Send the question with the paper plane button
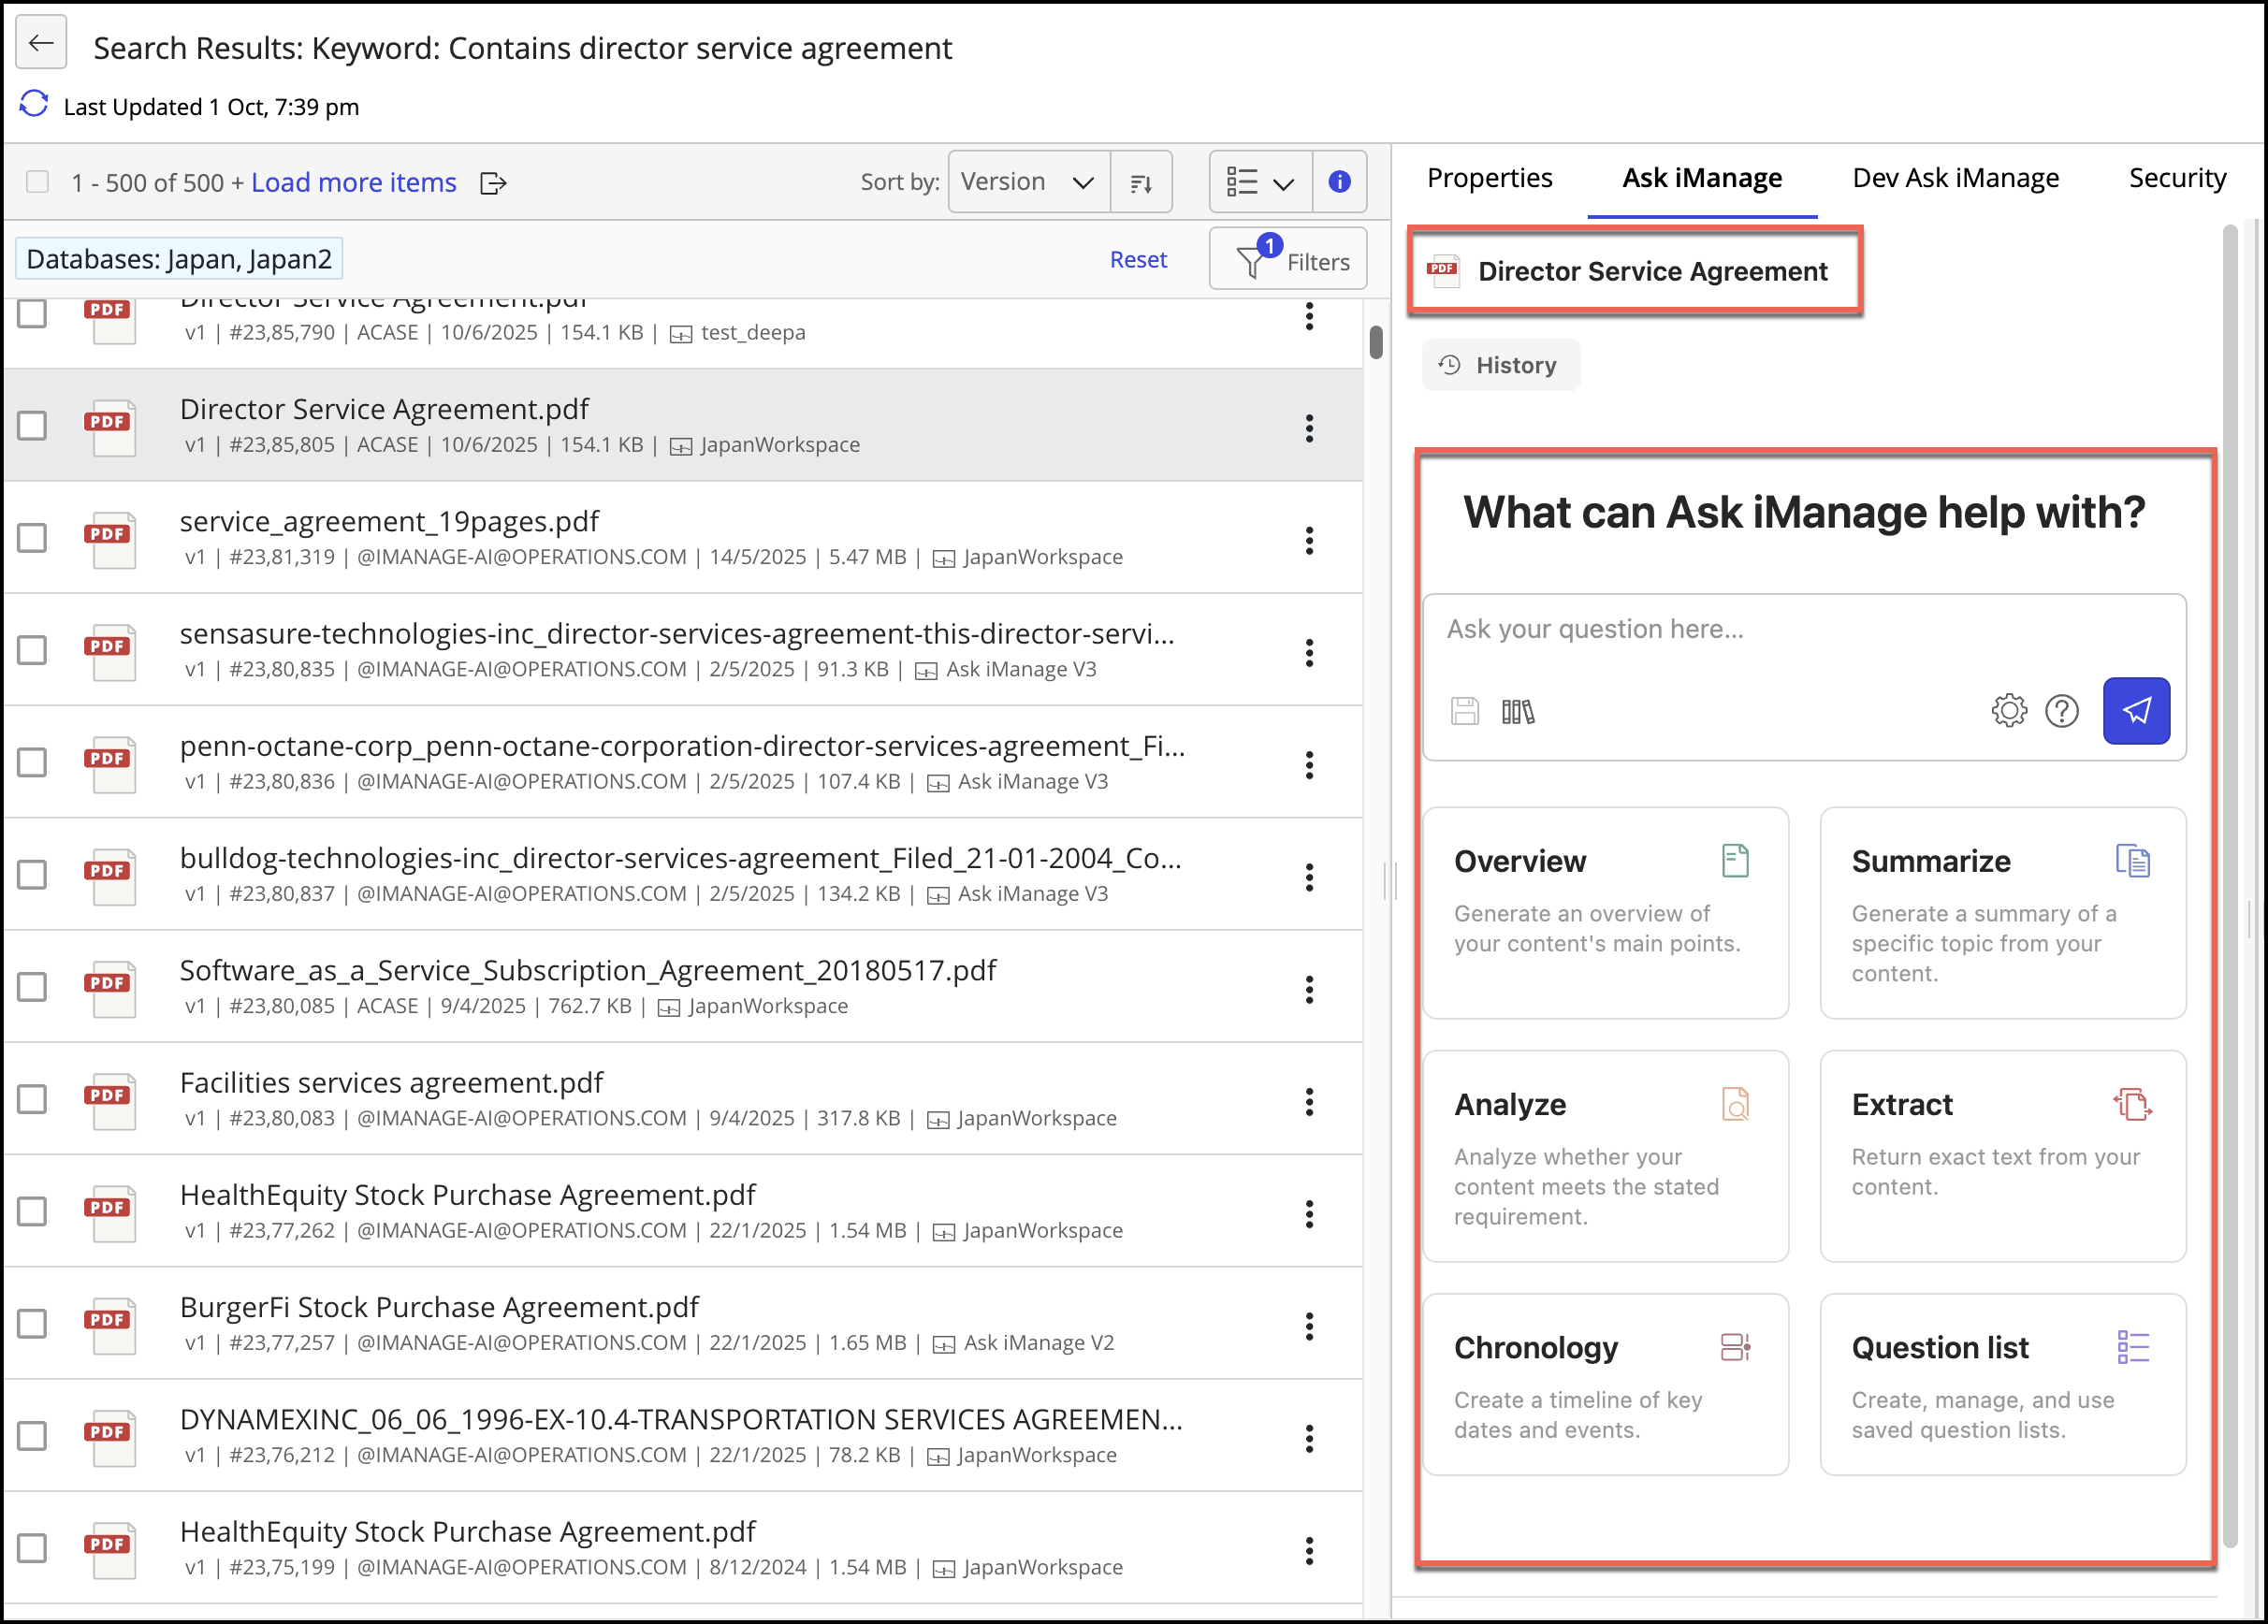Image resolution: width=2268 pixels, height=1624 pixels. 2135,711
